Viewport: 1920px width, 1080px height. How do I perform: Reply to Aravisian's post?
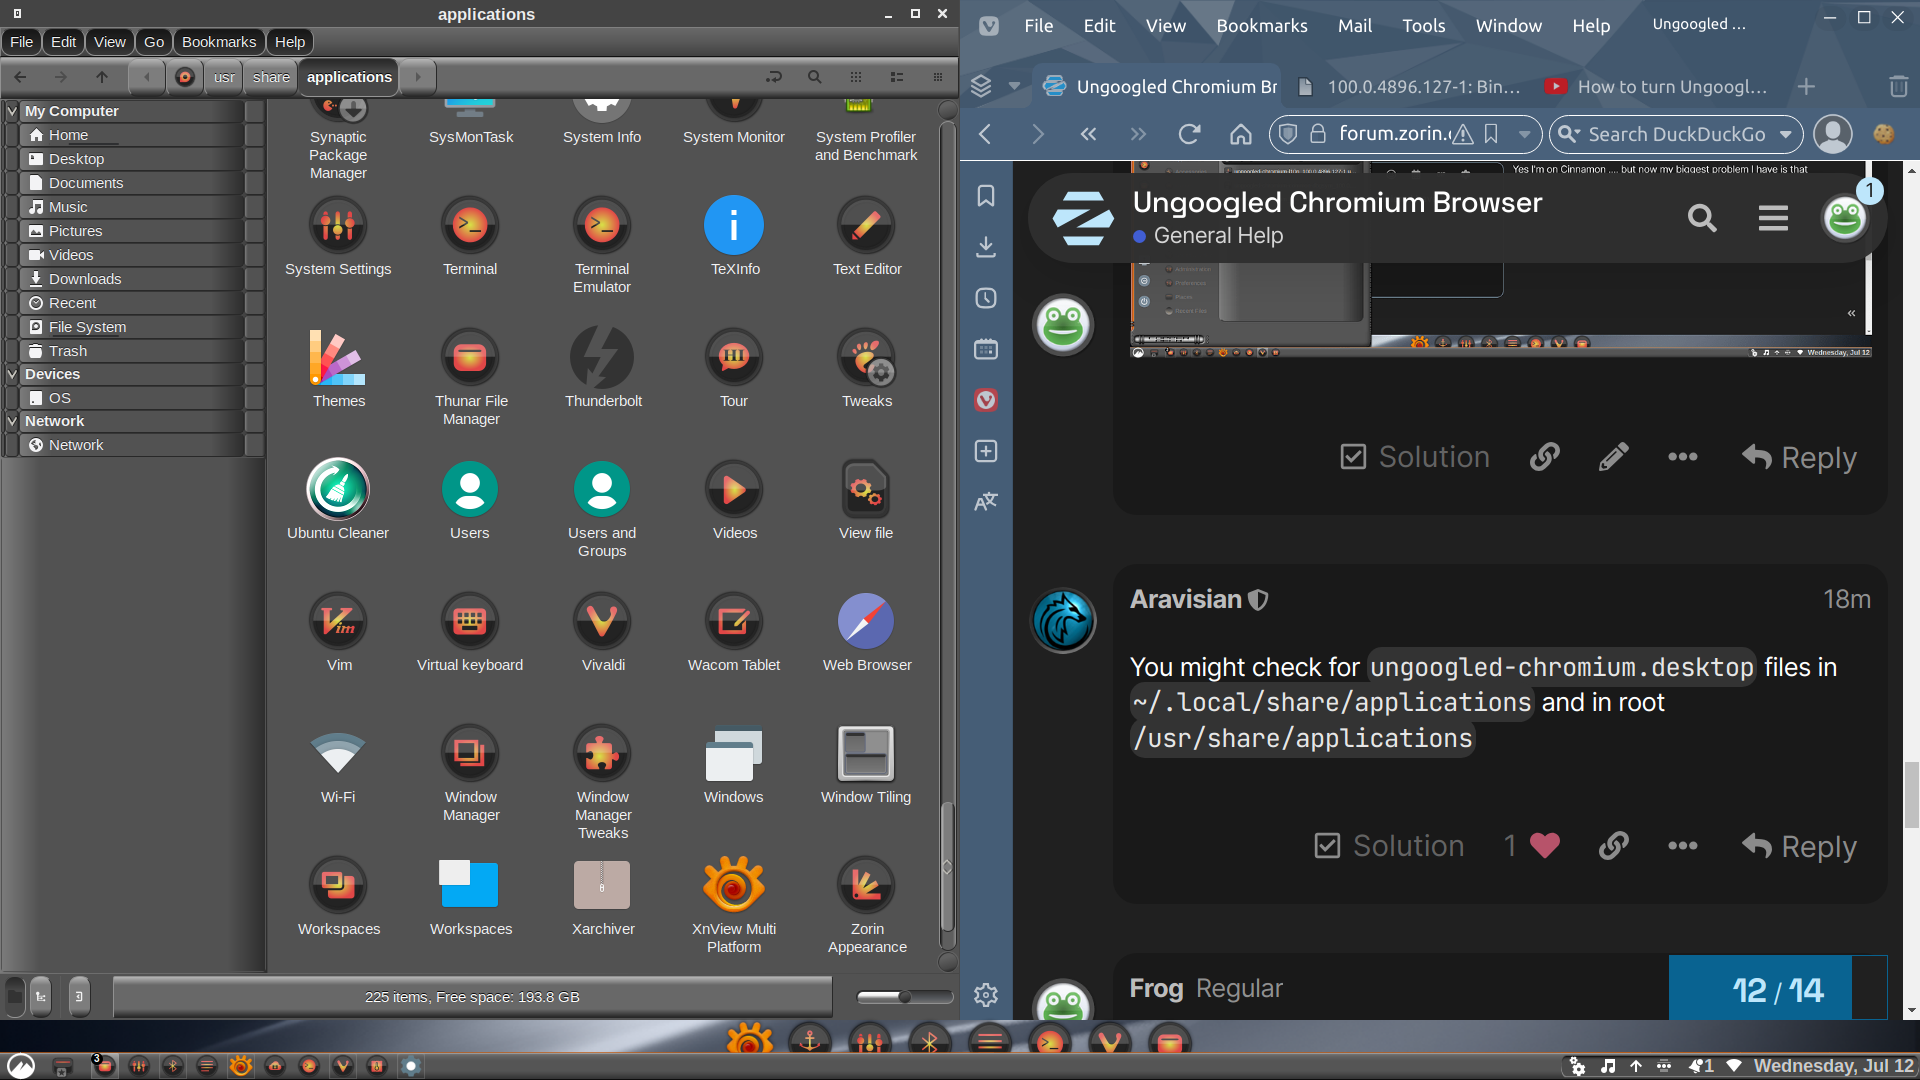(1799, 846)
